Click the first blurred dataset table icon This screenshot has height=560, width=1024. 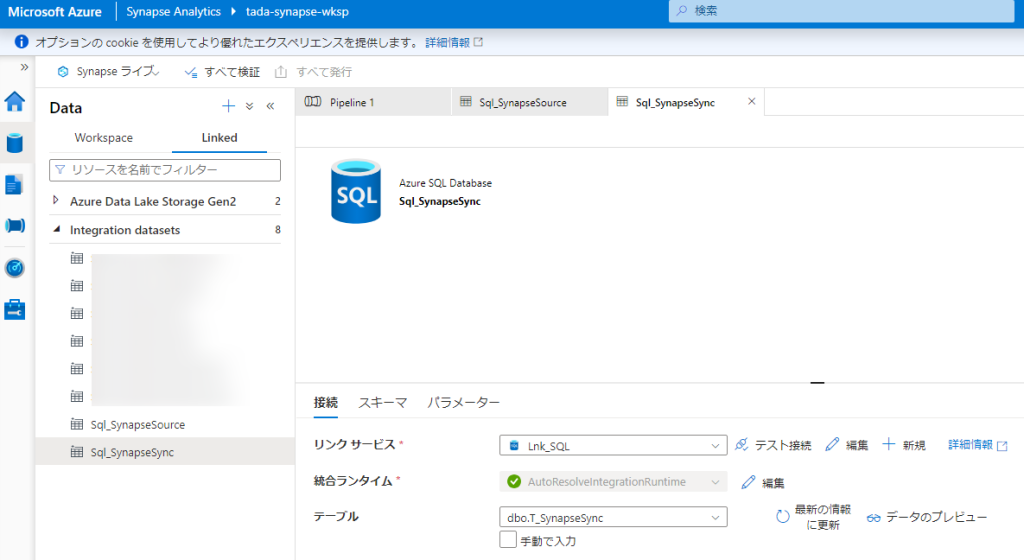77,258
